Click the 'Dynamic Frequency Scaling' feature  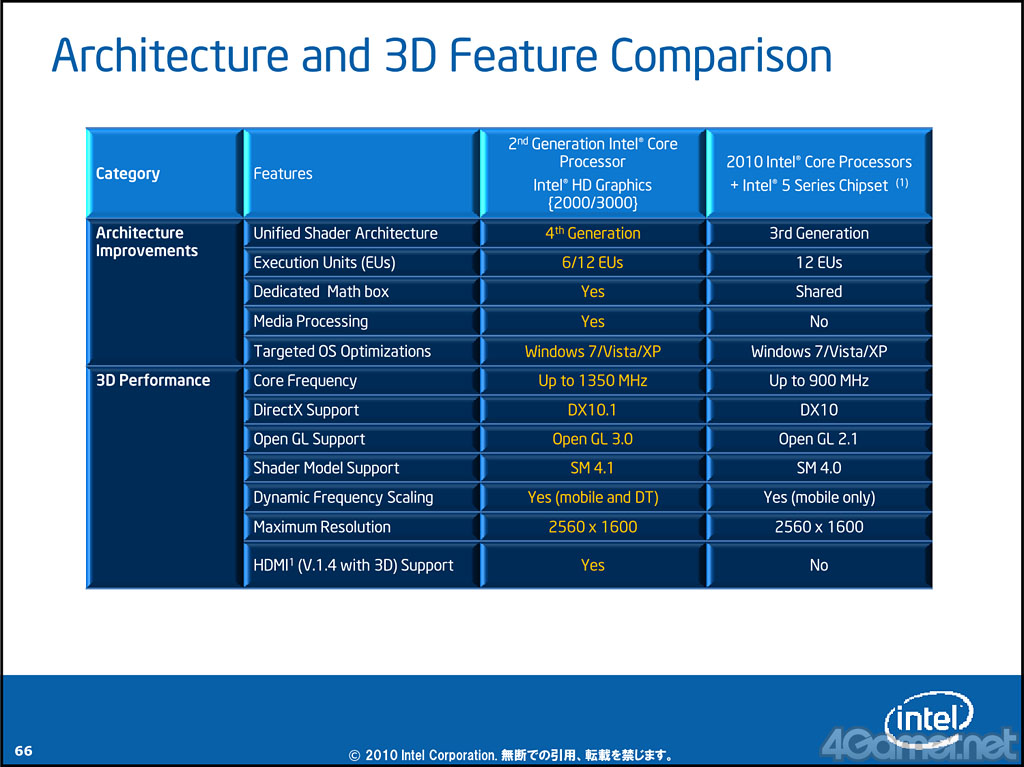point(344,498)
